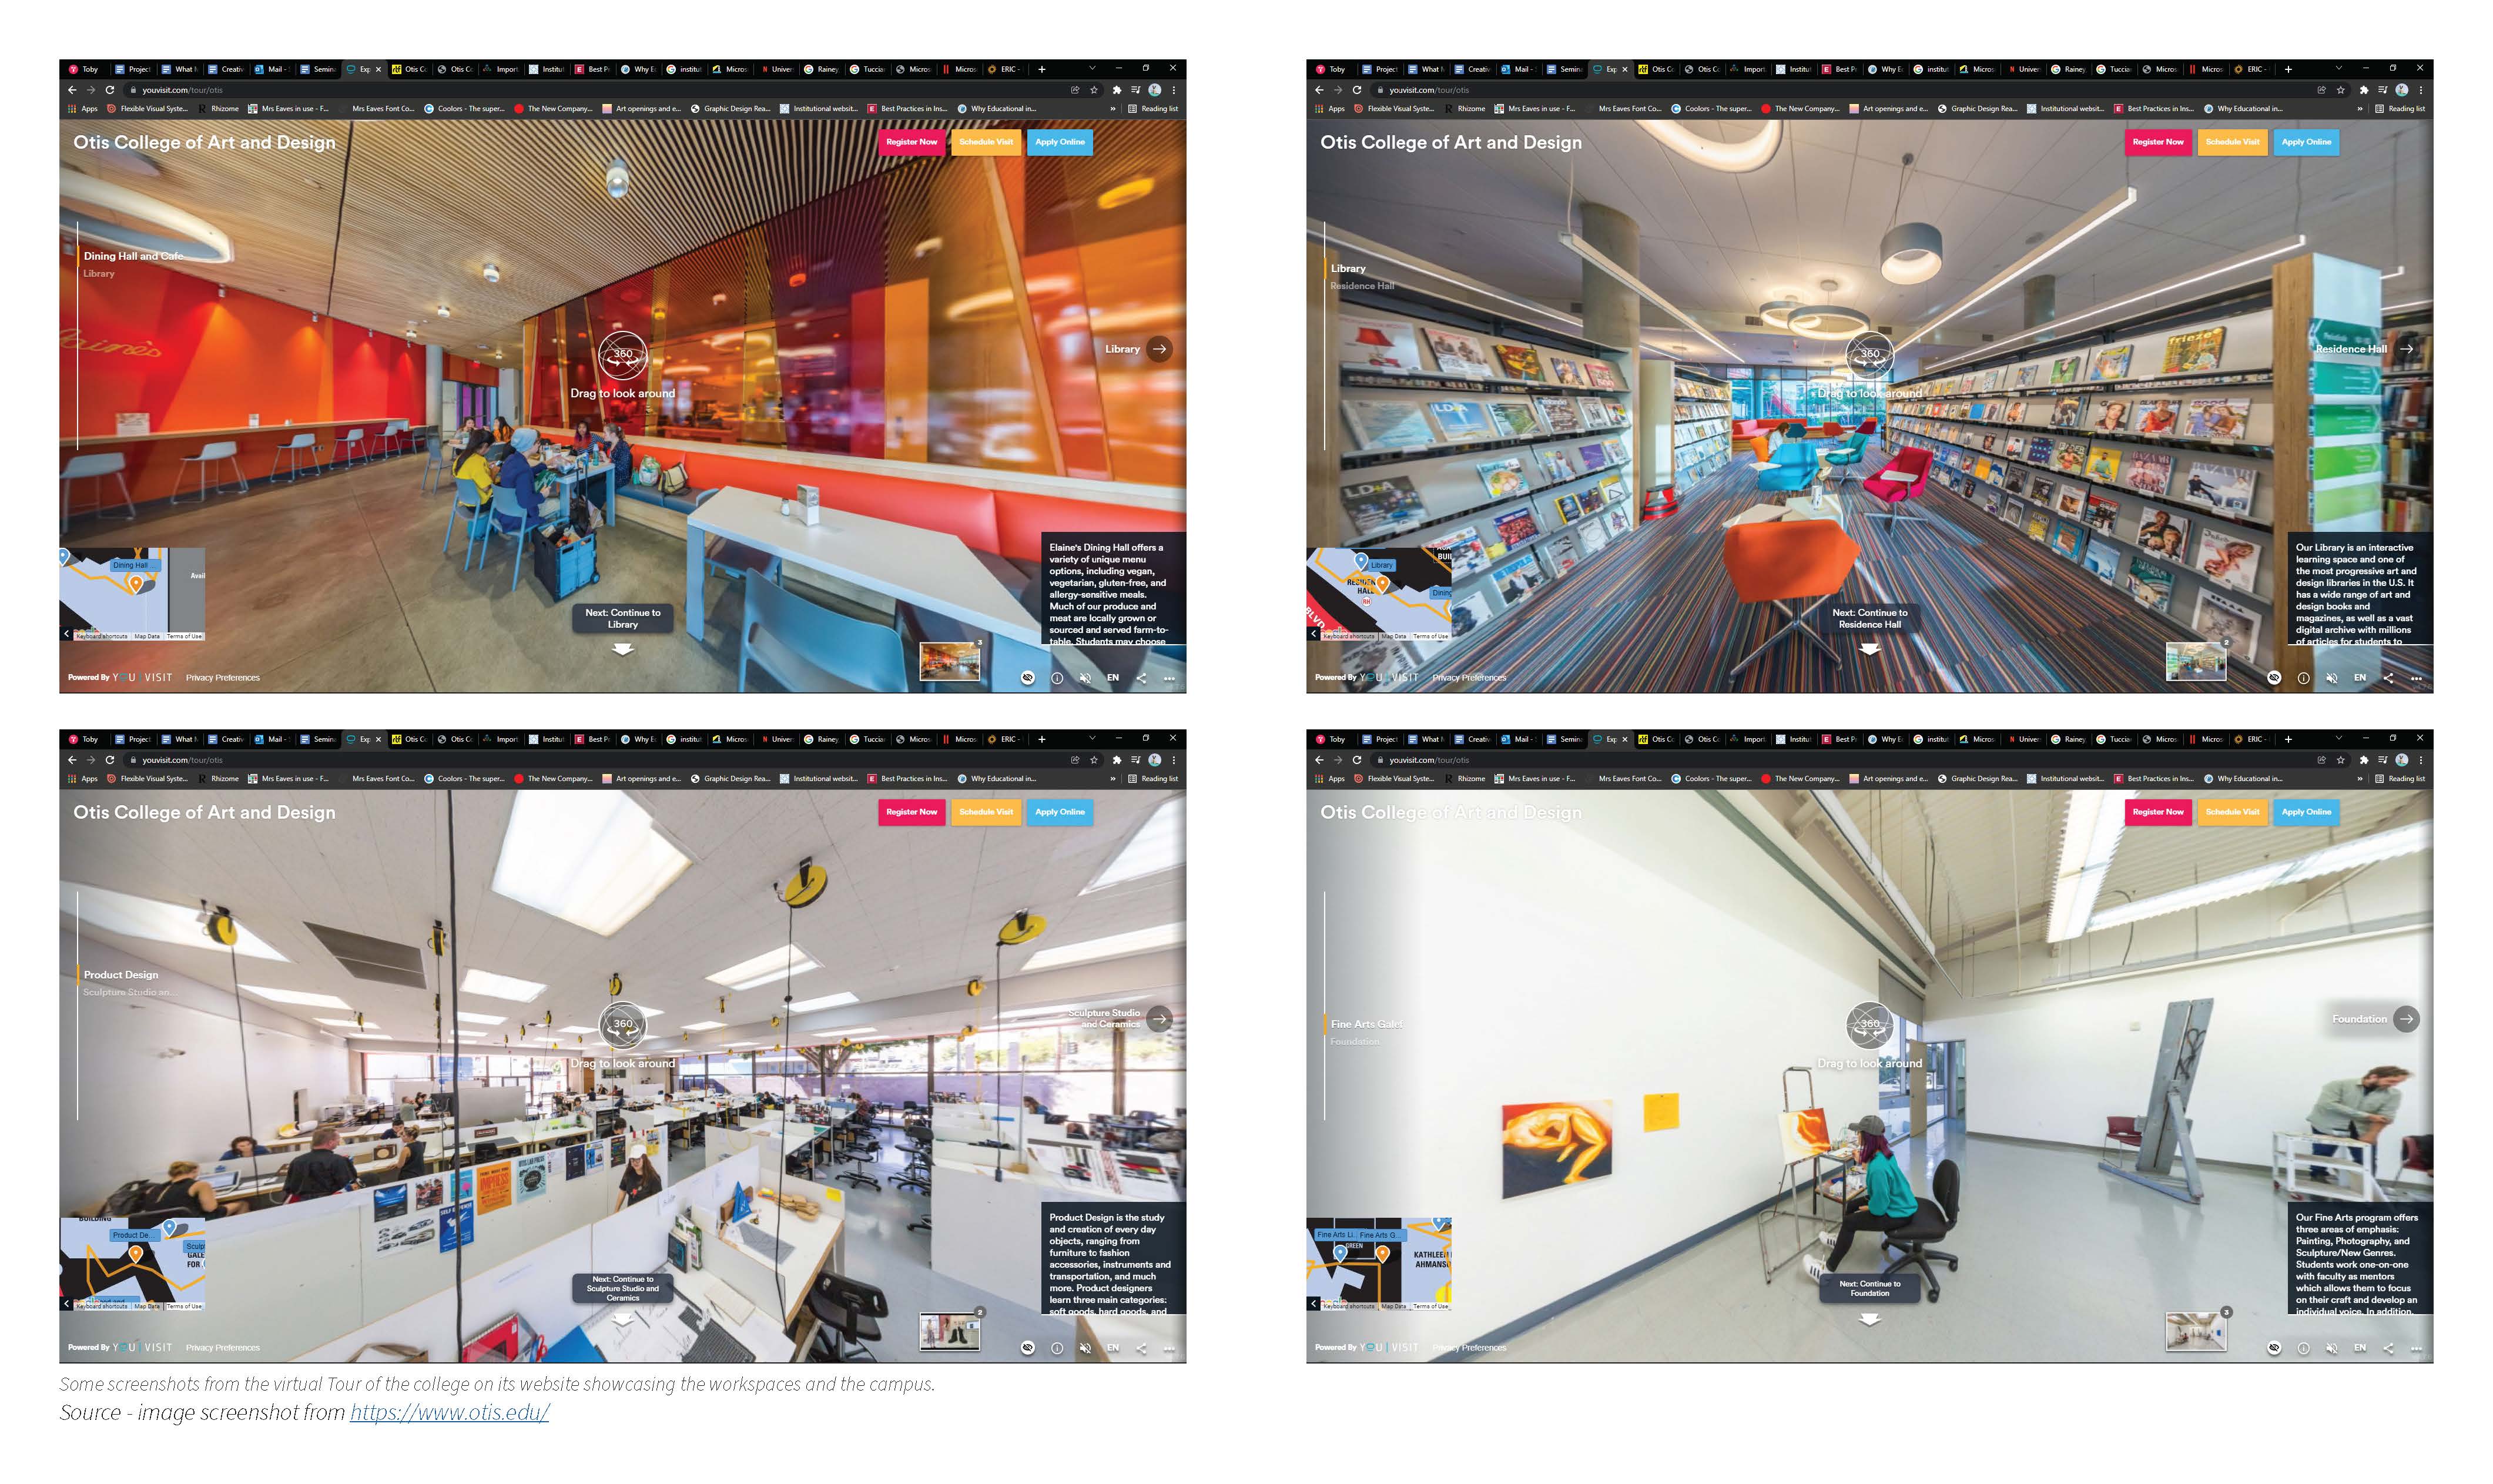Click yellow Schedule Visit button in Fine Arts tour

pos(2232,812)
